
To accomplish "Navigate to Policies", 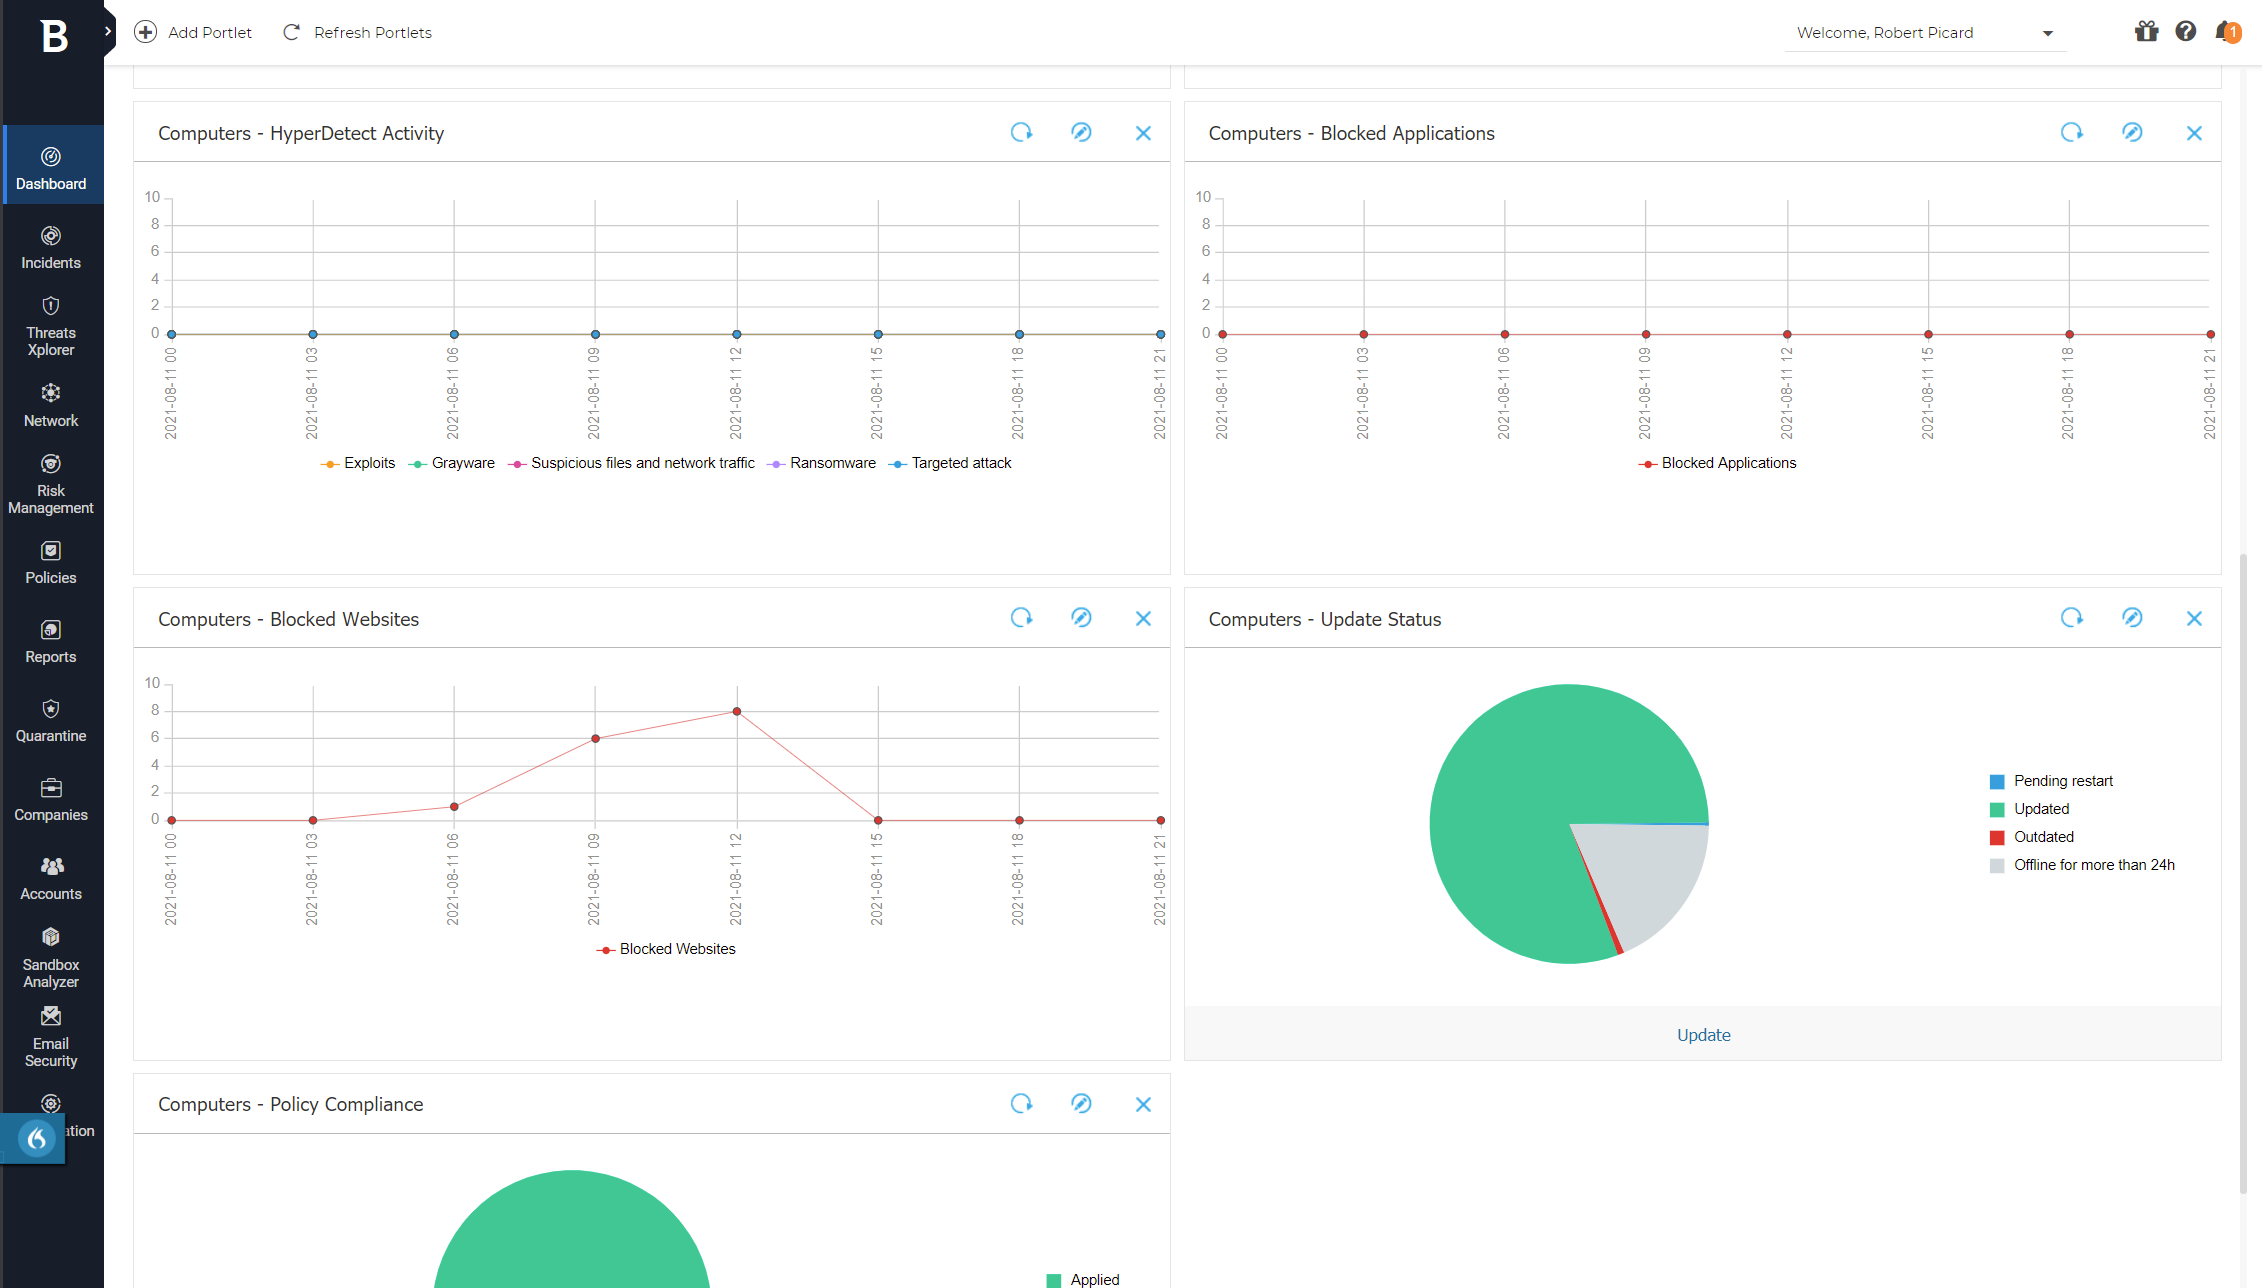I will [51, 563].
